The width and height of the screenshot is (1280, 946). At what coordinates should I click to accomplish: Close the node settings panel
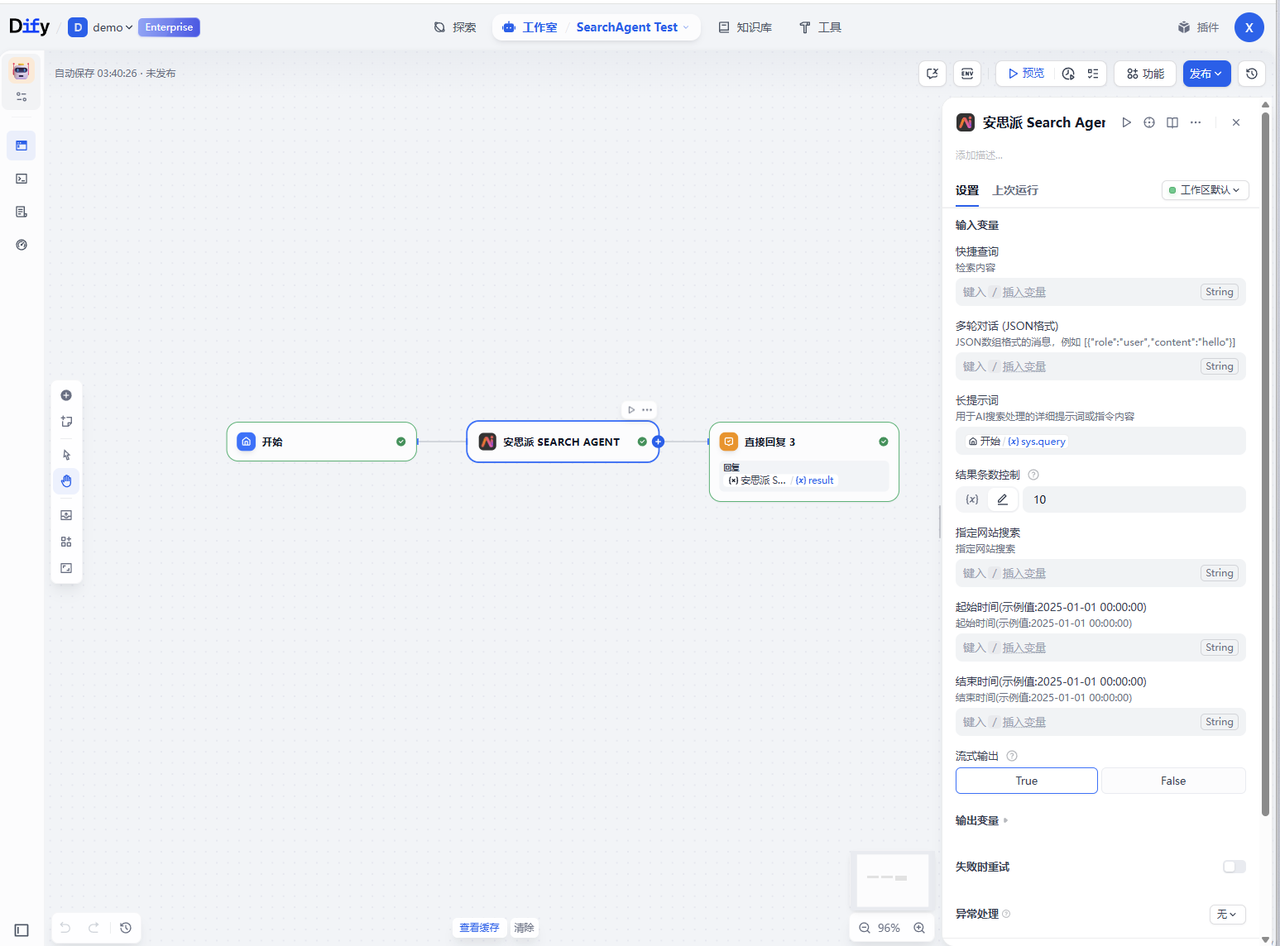pos(1236,122)
